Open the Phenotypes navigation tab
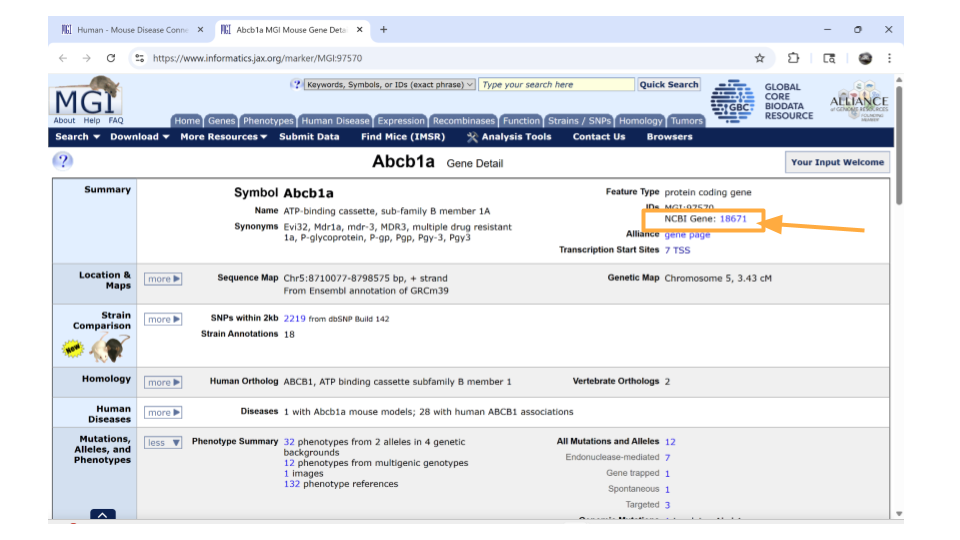 [268, 121]
